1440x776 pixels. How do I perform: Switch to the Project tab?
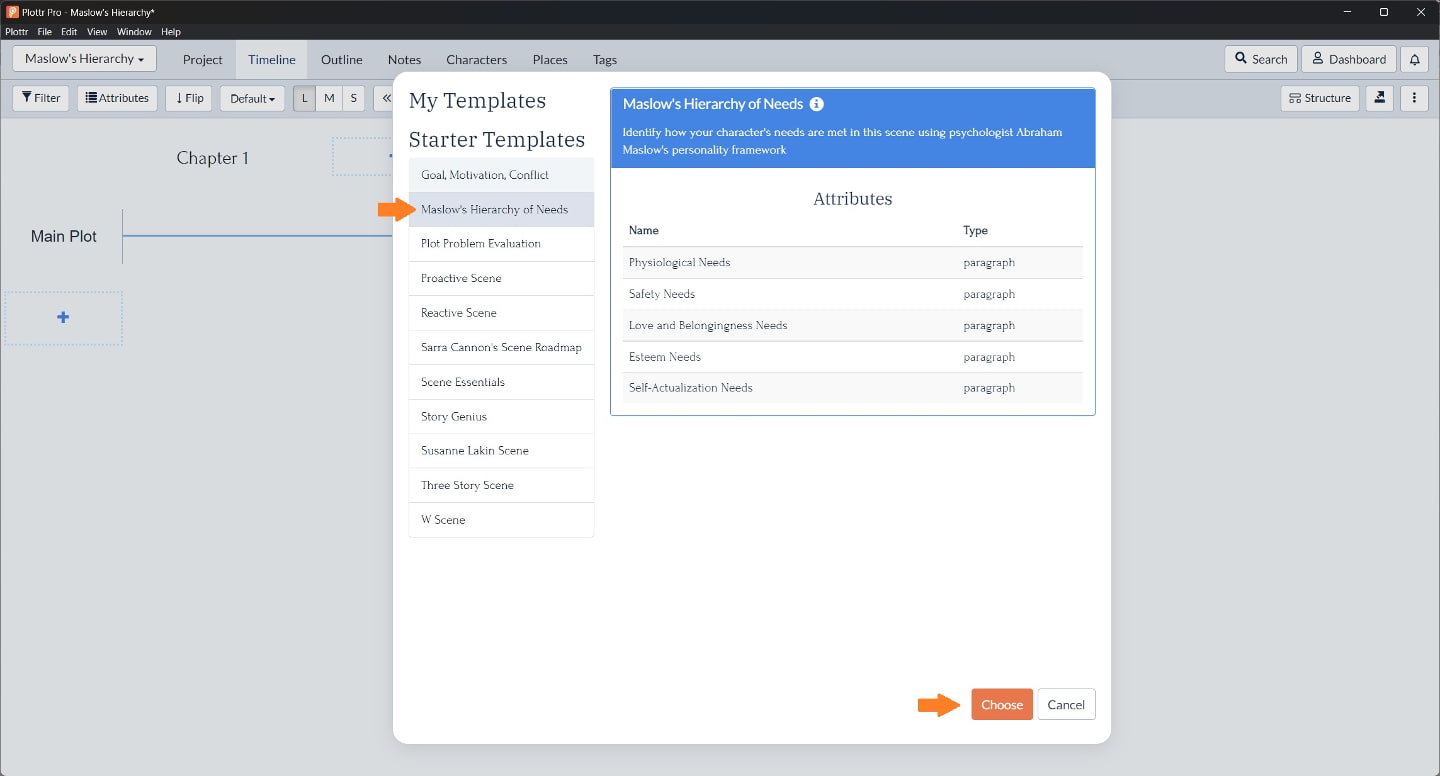click(x=203, y=59)
